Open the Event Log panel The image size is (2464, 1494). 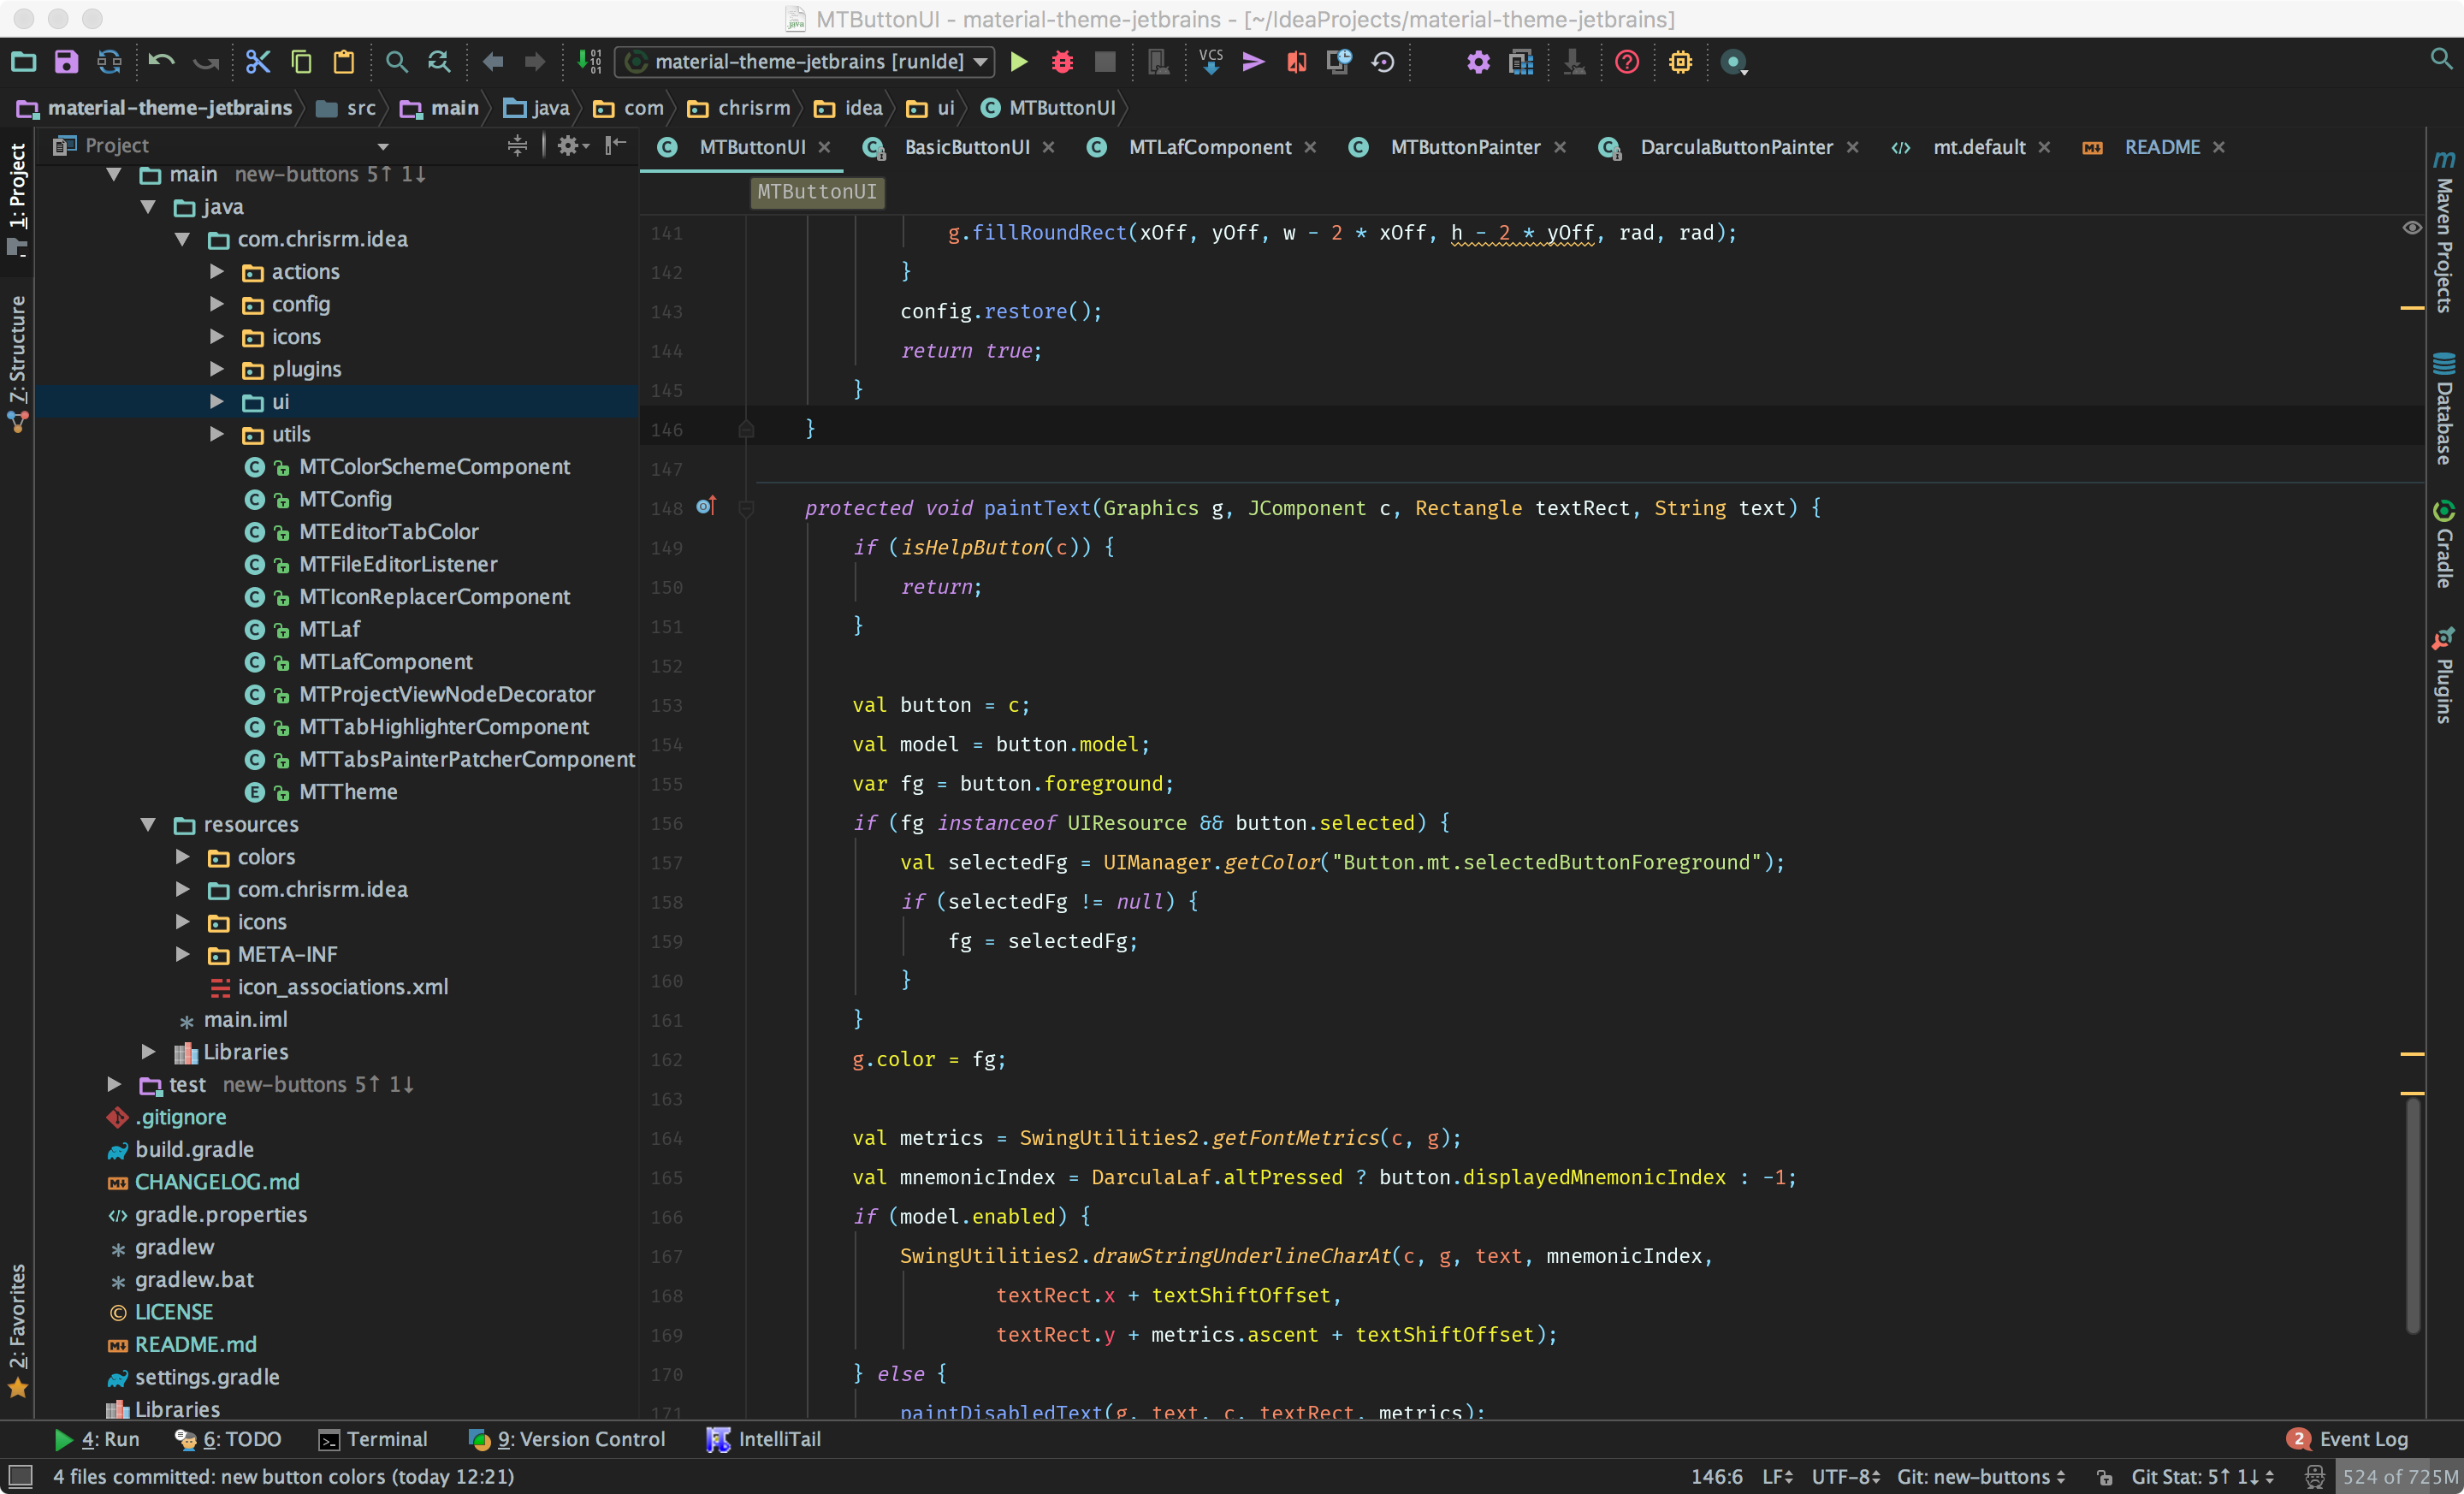[2347, 1439]
